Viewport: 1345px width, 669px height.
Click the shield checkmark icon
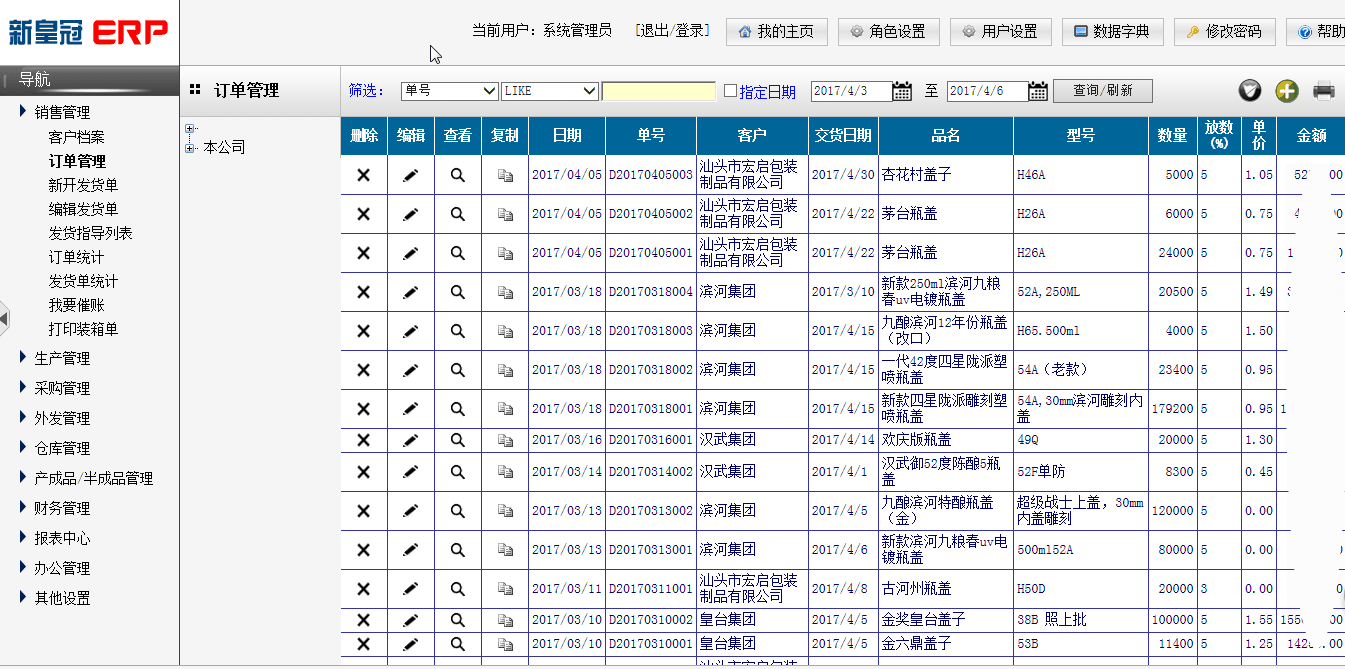tap(1250, 91)
